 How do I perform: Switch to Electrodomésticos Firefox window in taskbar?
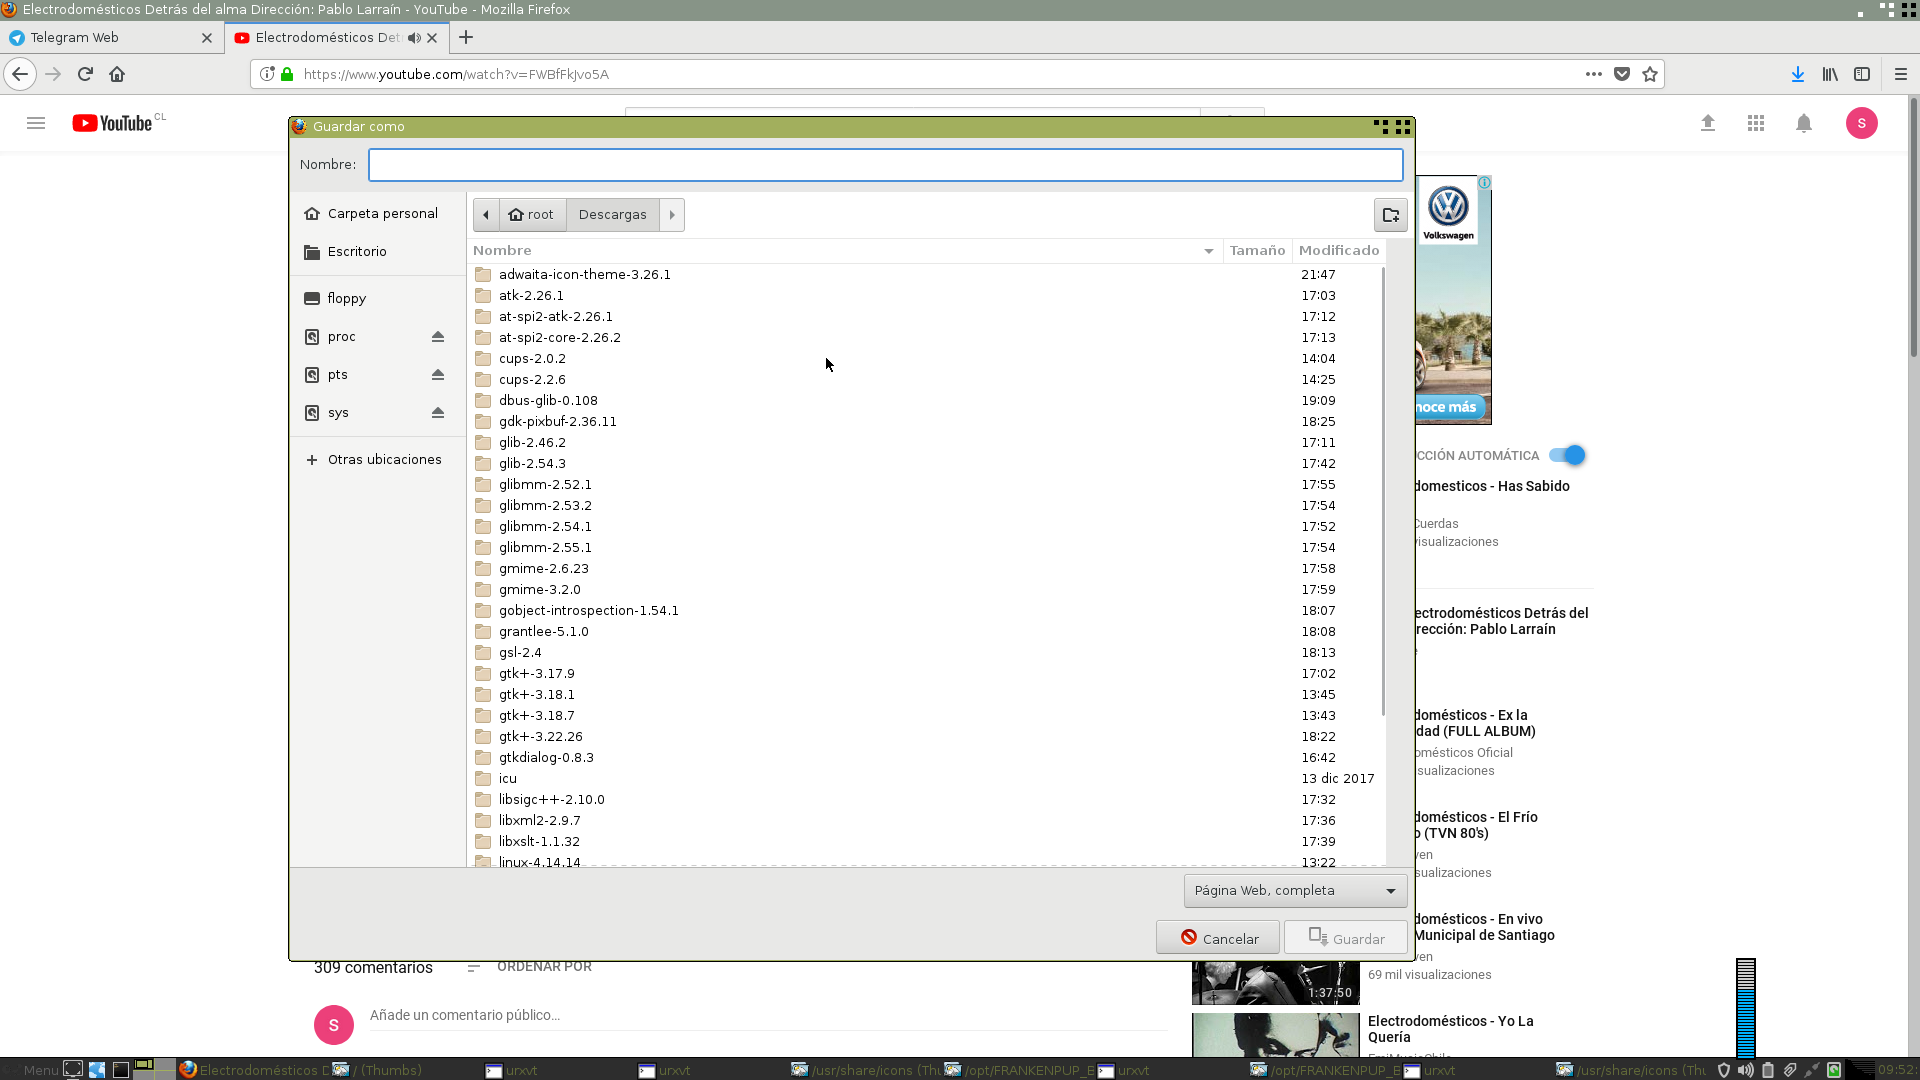pos(254,1070)
